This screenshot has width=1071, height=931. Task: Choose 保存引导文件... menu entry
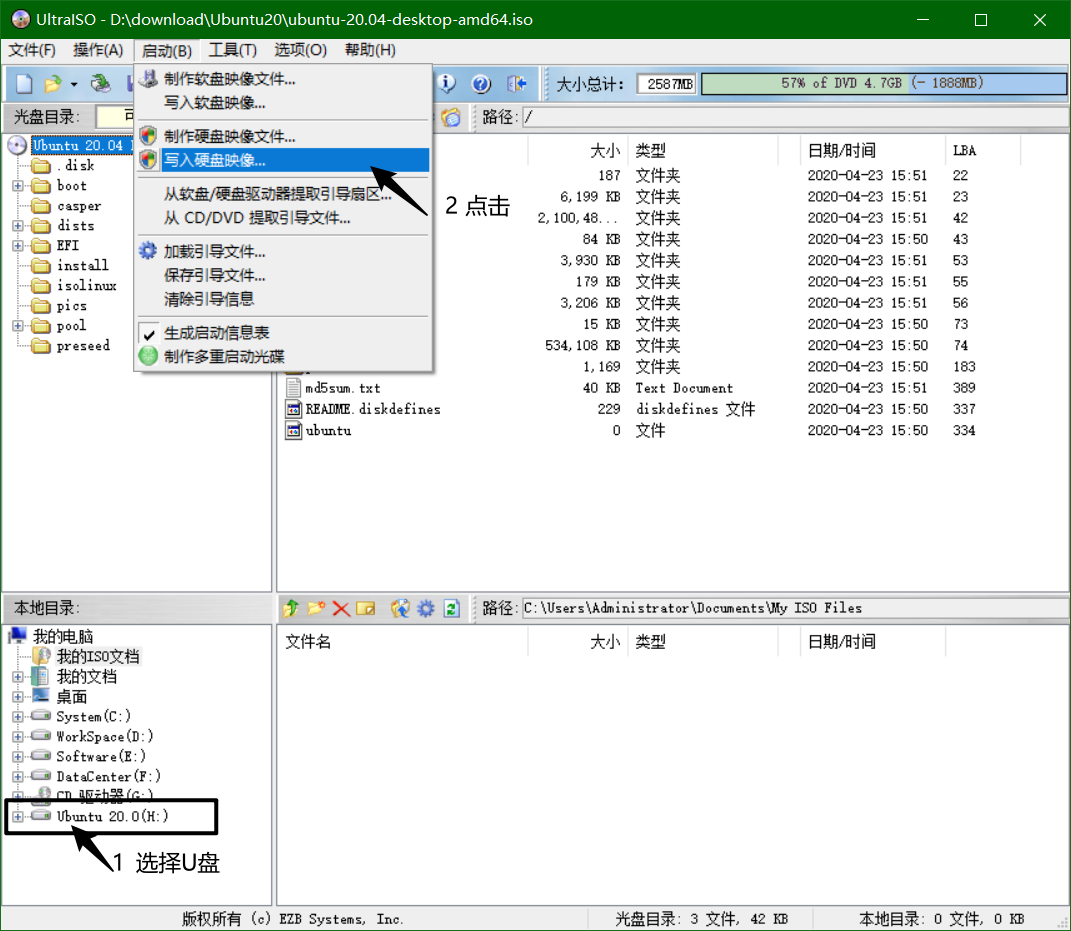pyautogui.click(x=283, y=275)
